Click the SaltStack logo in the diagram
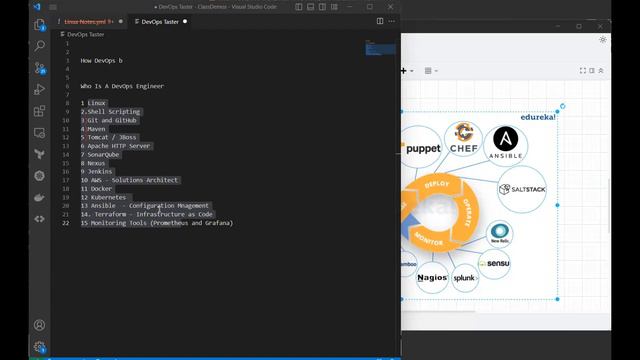 pos(522,189)
